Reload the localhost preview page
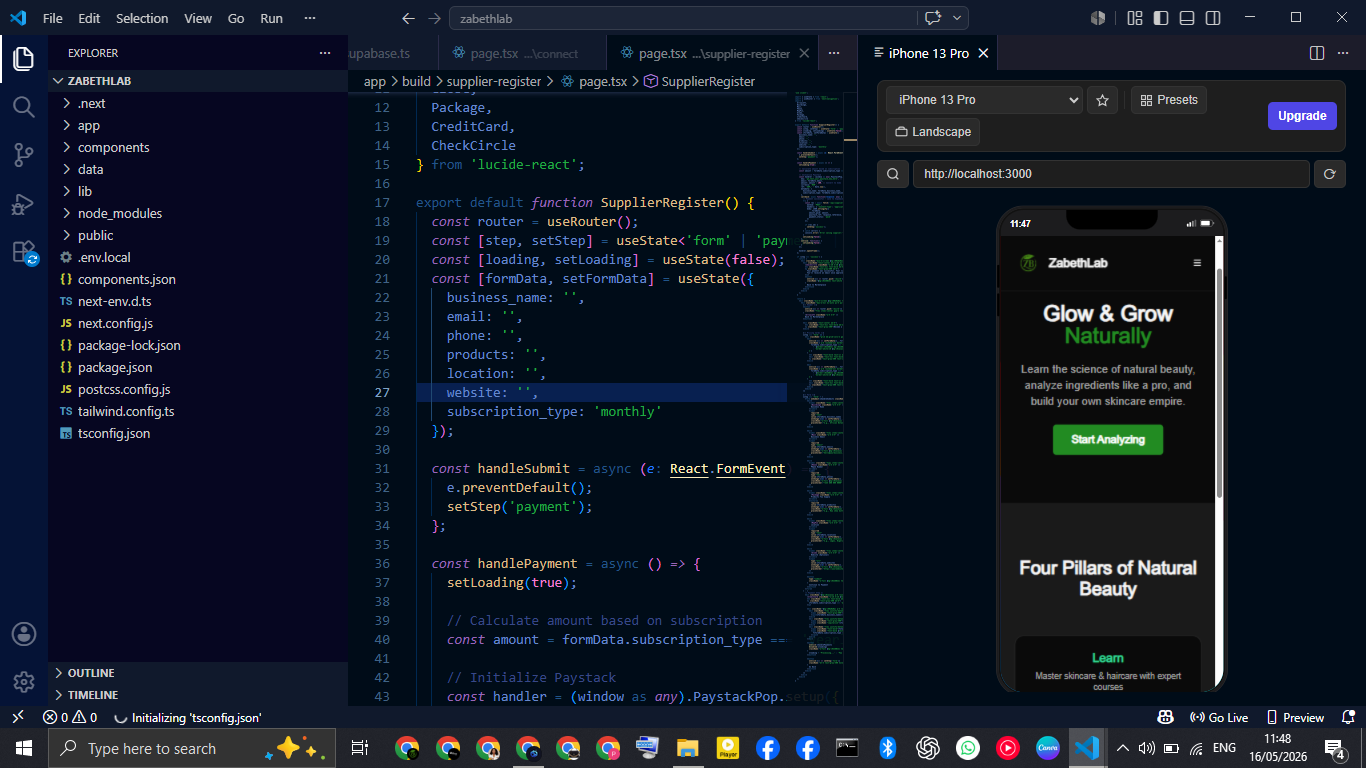 click(x=1329, y=174)
